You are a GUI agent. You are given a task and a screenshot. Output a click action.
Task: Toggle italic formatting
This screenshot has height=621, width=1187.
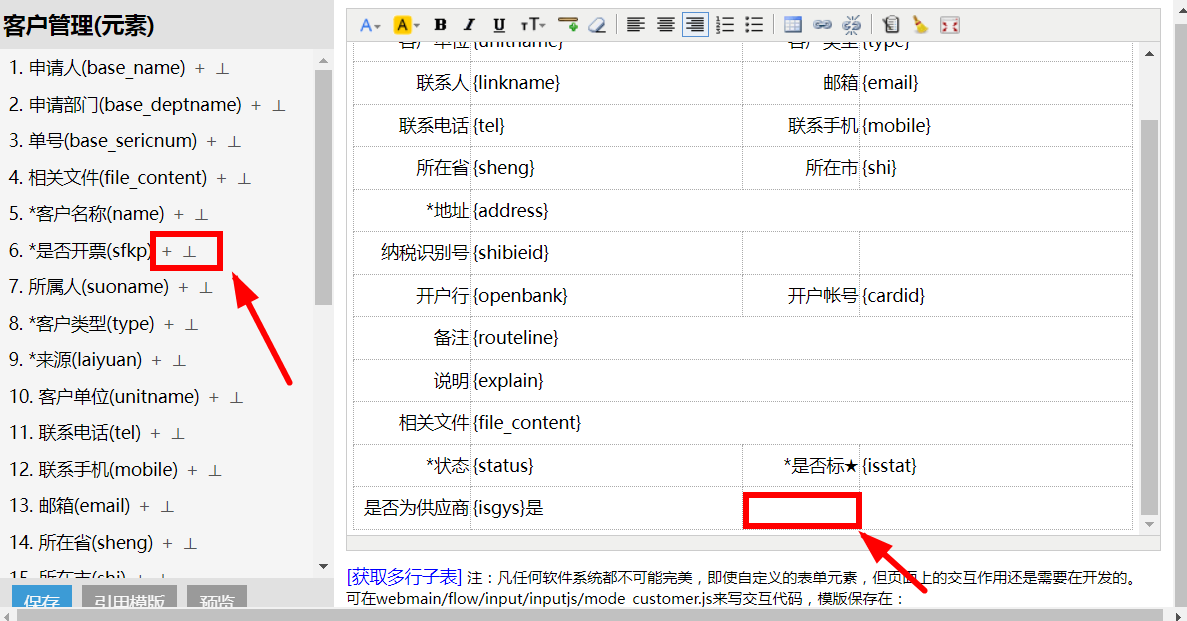point(469,25)
